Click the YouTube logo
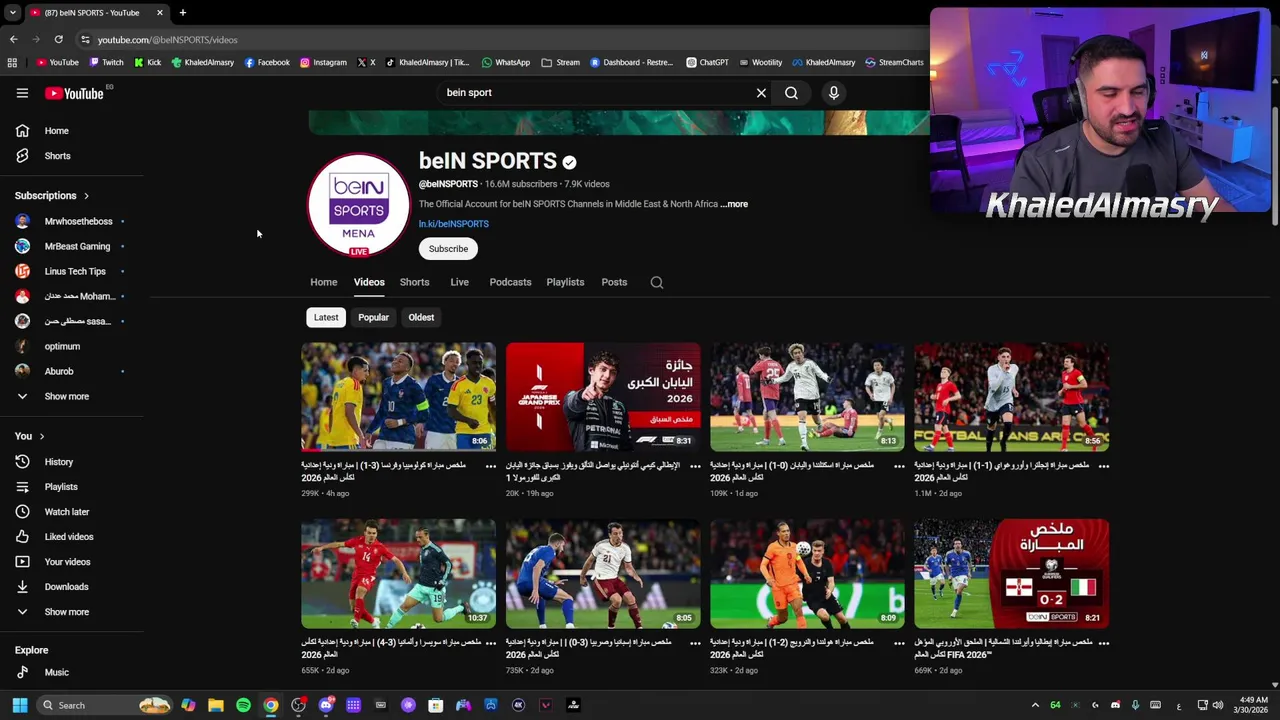The width and height of the screenshot is (1280, 720). (x=75, y=93)
